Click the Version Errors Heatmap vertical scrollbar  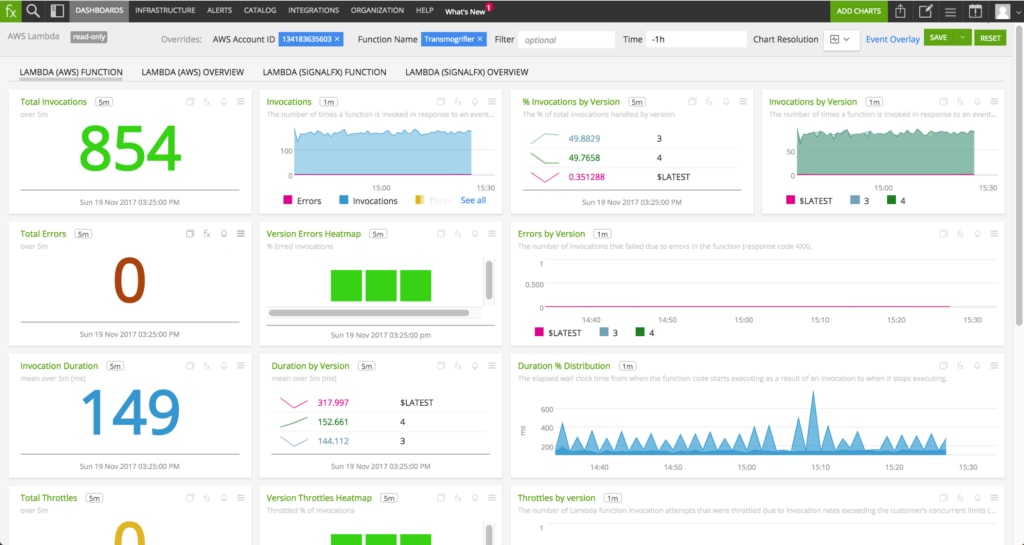(x=488, y=281)
